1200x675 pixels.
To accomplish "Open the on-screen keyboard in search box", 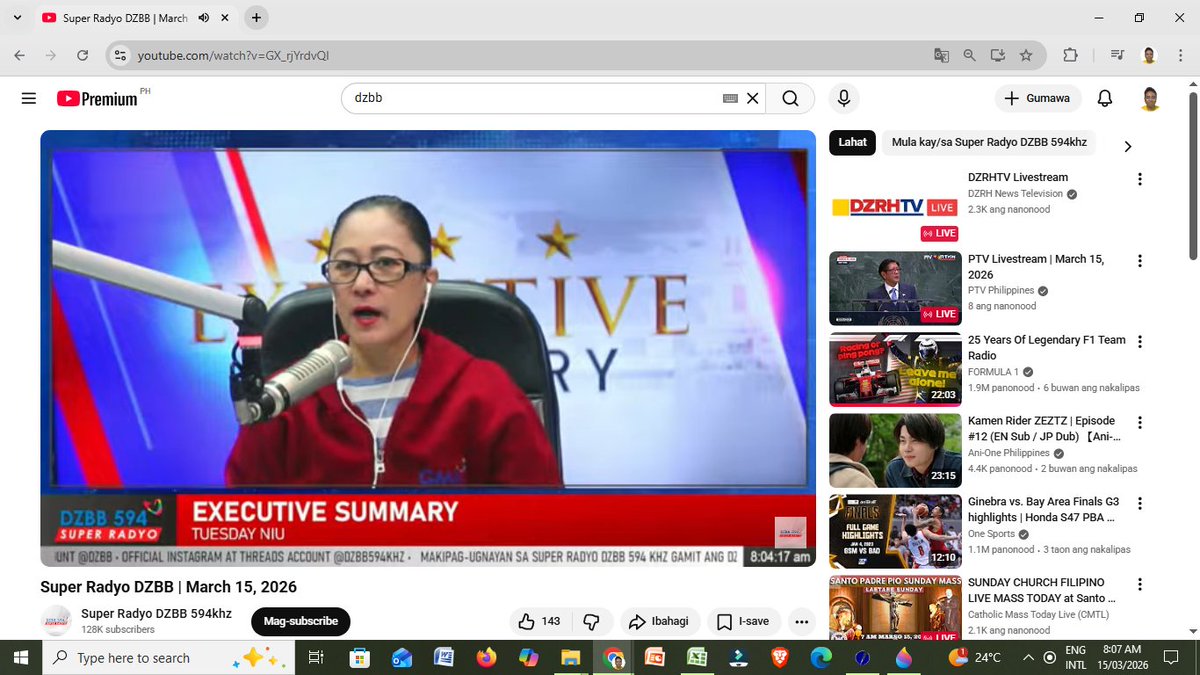I will [730, 98].
